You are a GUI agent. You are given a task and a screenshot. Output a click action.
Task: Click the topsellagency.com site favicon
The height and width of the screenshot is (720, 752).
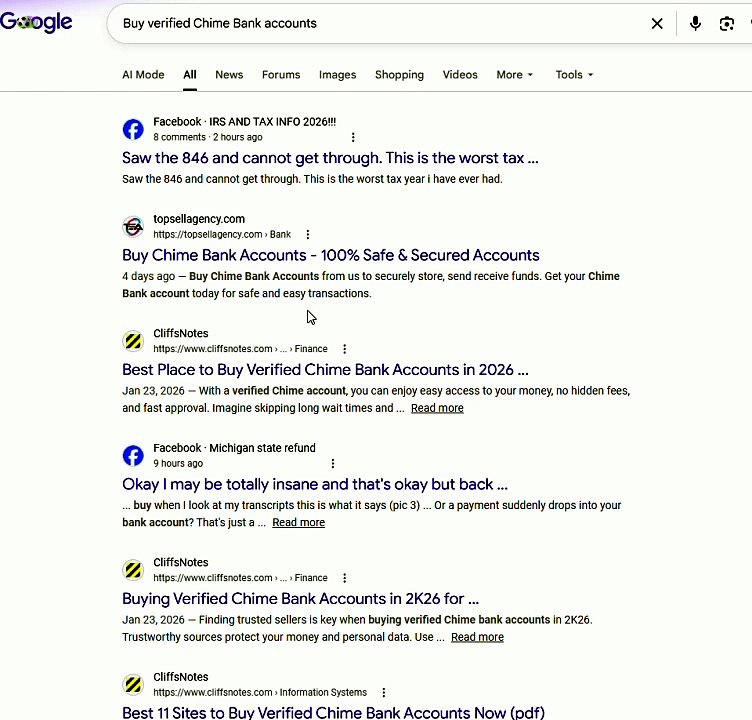[x=133, y=226]
